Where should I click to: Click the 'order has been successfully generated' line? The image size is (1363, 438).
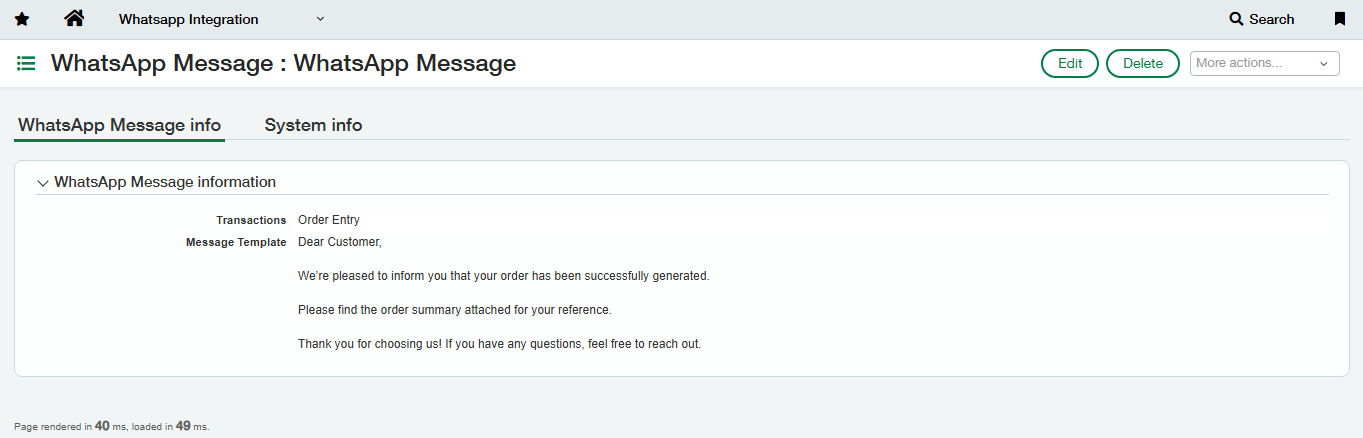504,276
